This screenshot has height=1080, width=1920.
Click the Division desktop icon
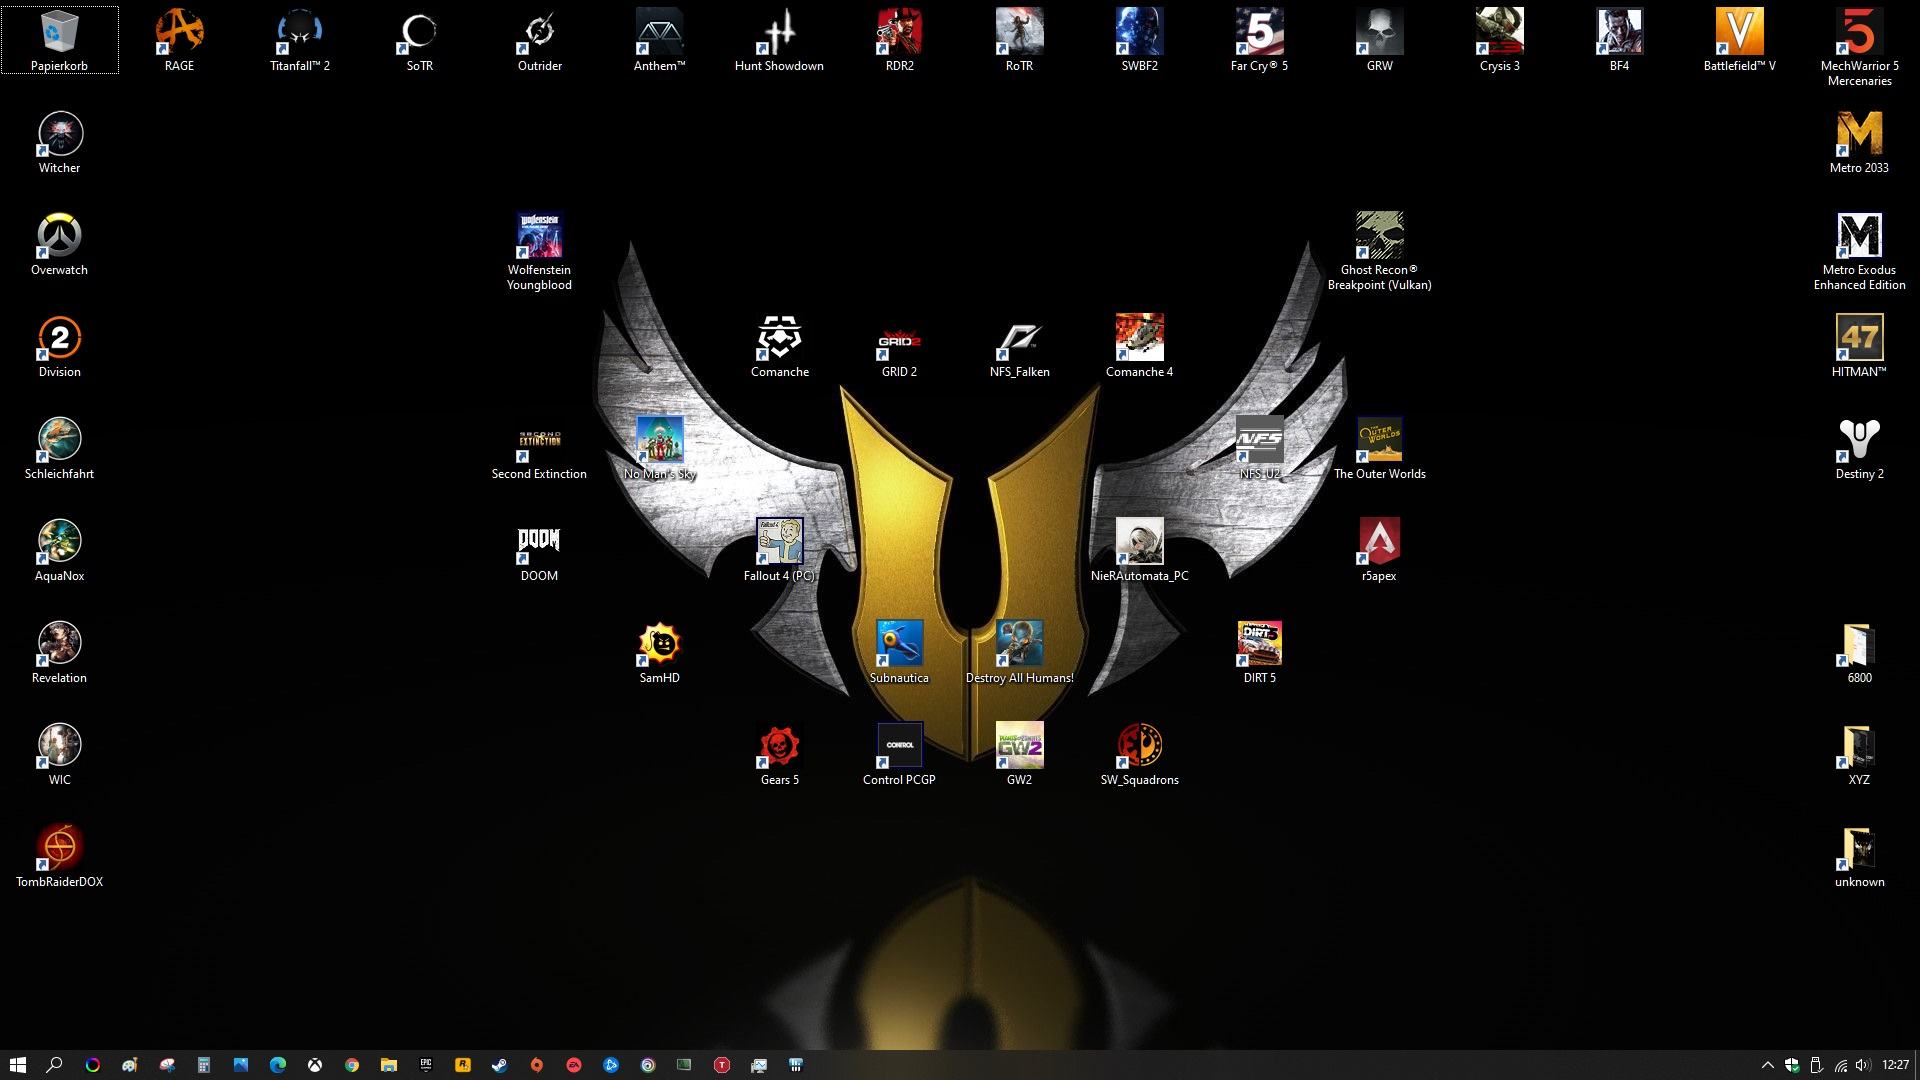(60, 338)
